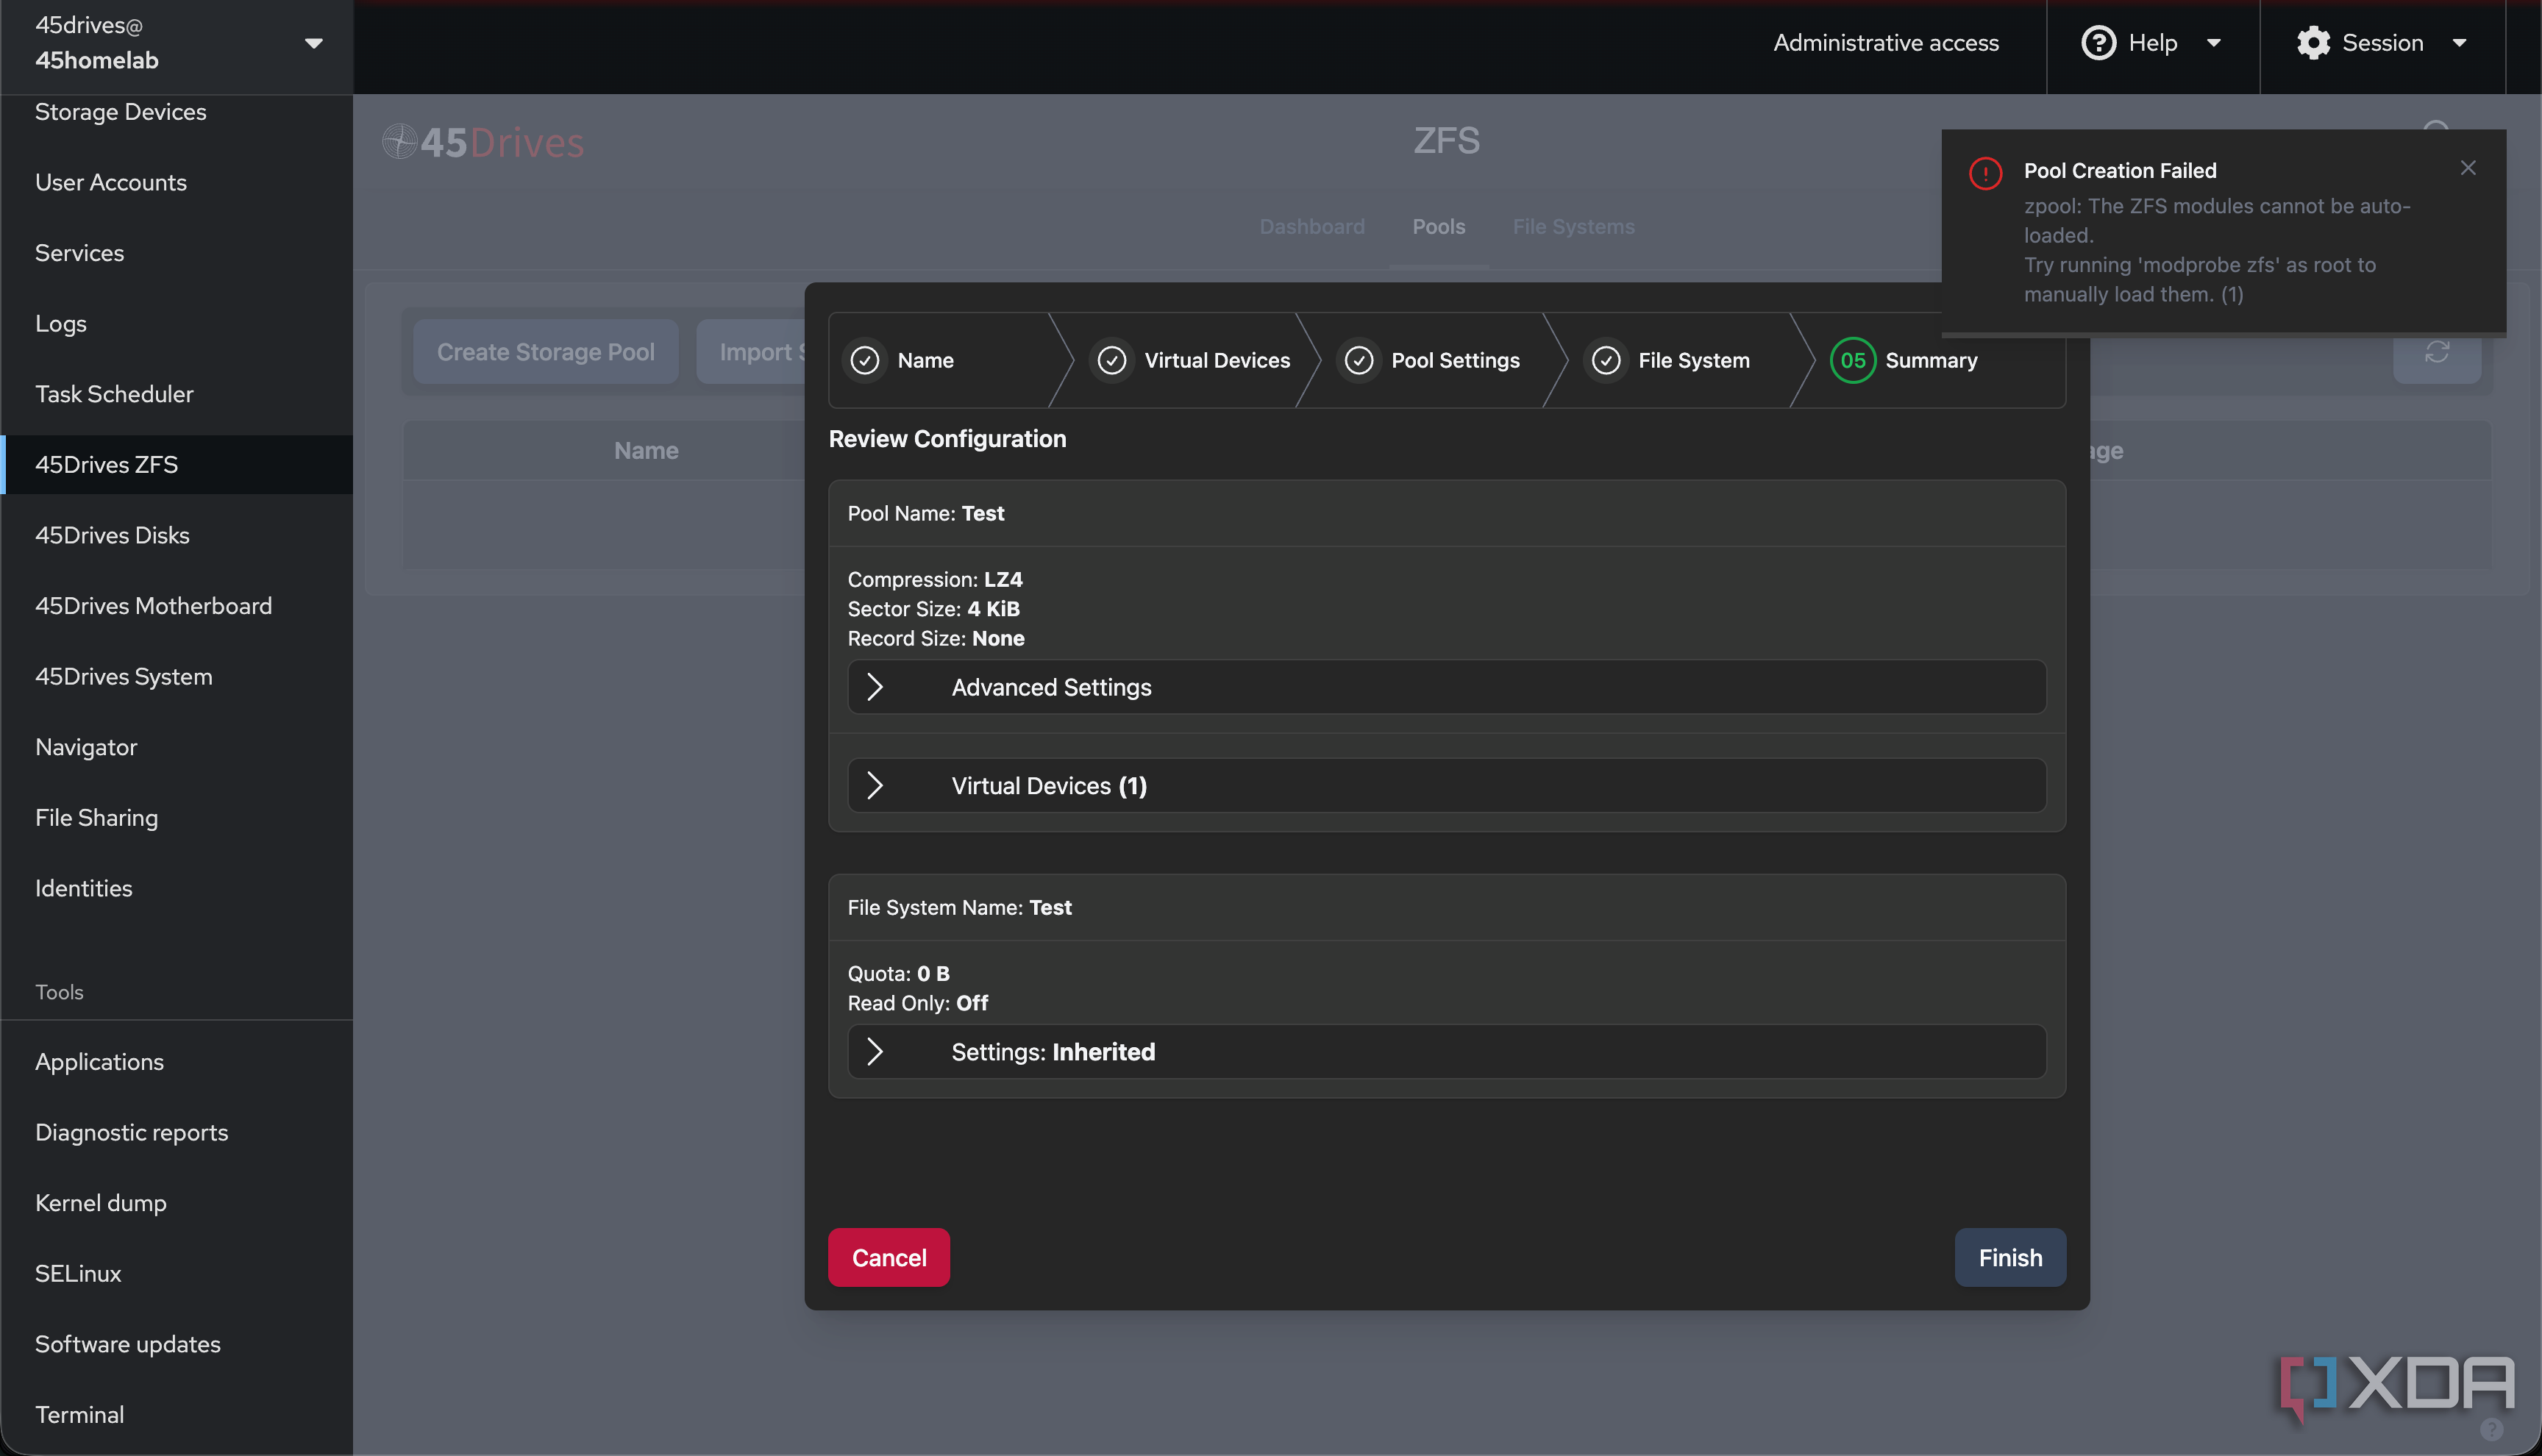
Task: Open User Accounts in sidebar
Action: [177, 182]
